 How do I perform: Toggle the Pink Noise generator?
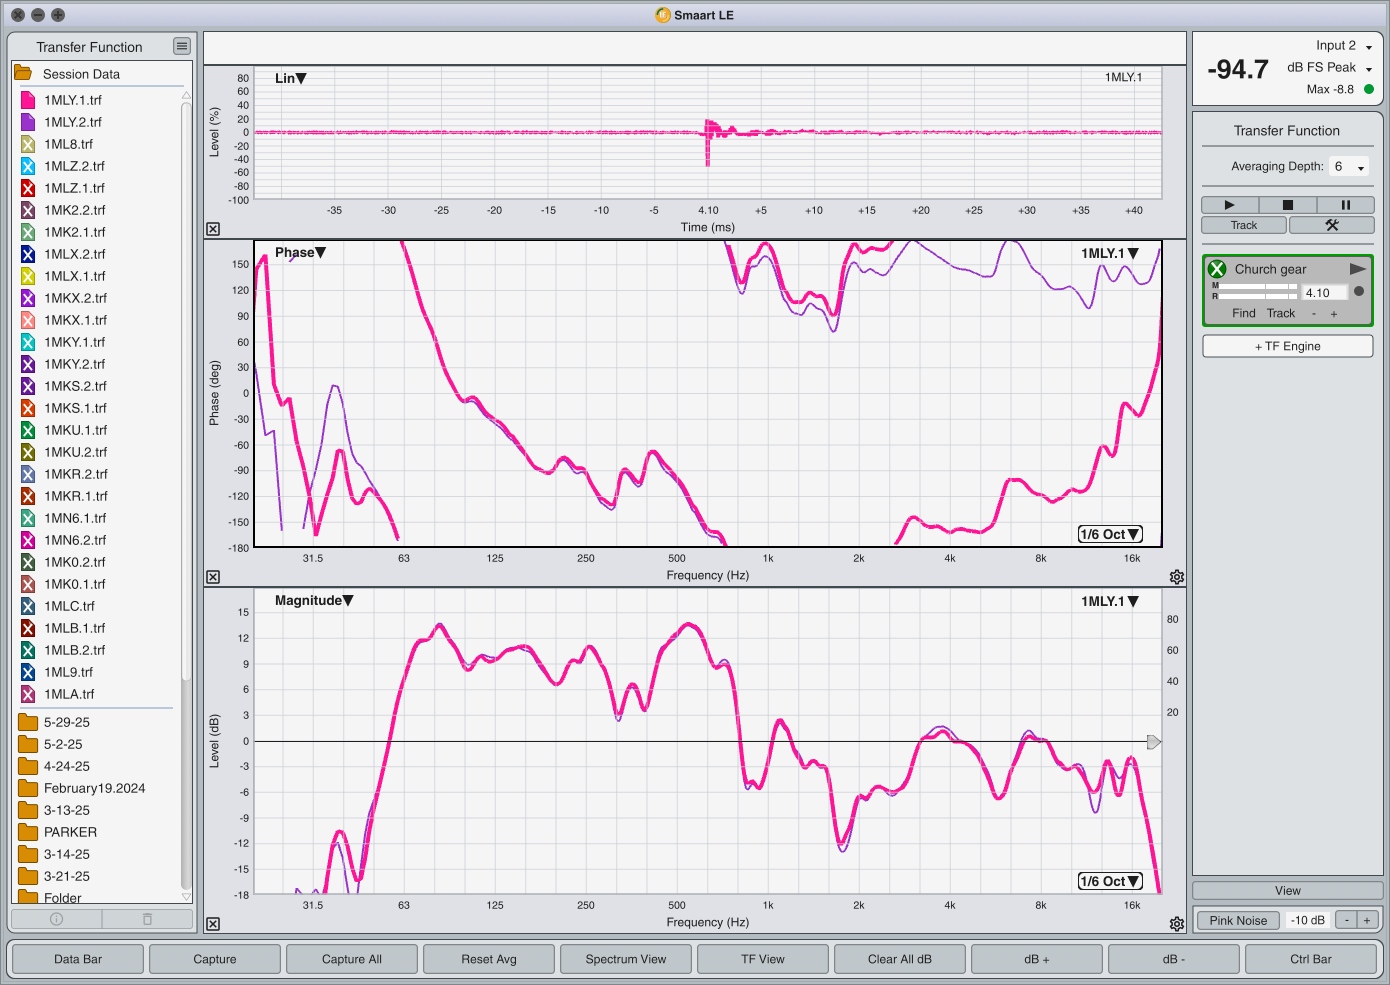point(1238,920)
